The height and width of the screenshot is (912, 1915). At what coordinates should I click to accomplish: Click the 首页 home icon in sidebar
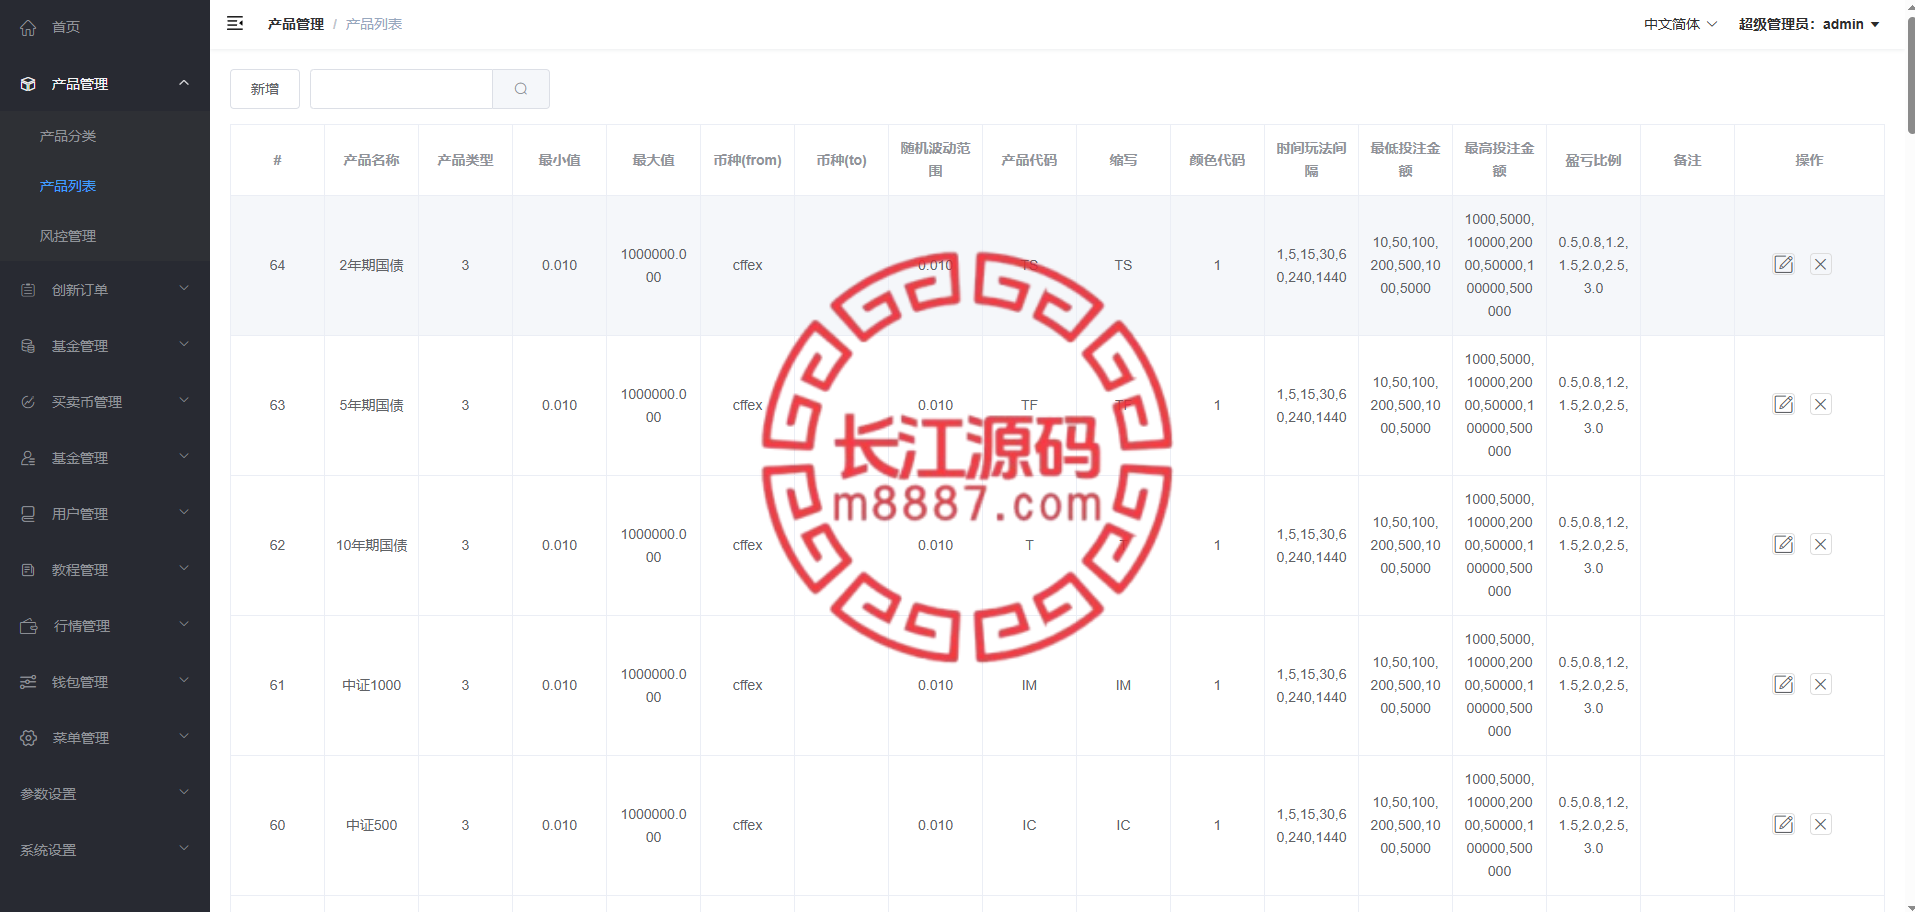tap(28, 27)
